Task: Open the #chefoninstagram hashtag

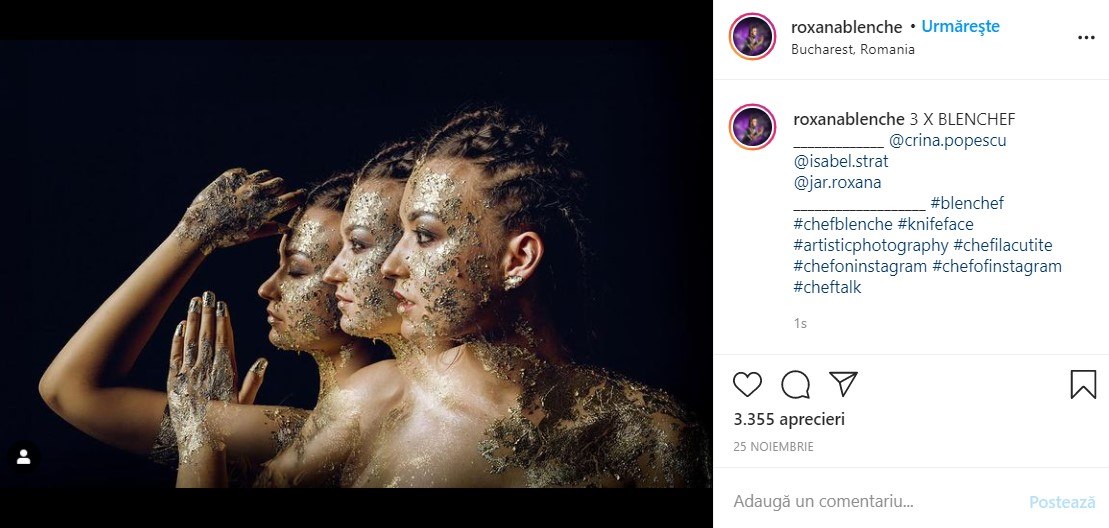Action: coord(860,266)
